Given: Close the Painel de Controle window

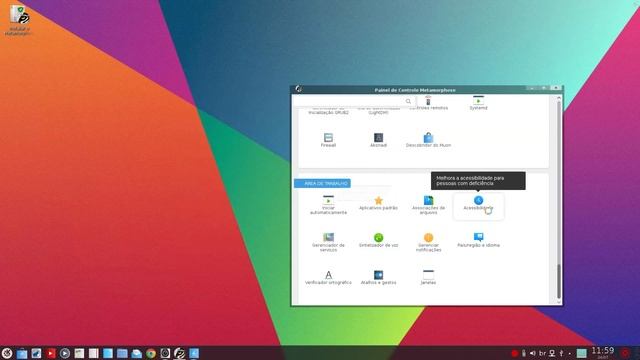Looking at the screenshot, I should click(556, 88).
